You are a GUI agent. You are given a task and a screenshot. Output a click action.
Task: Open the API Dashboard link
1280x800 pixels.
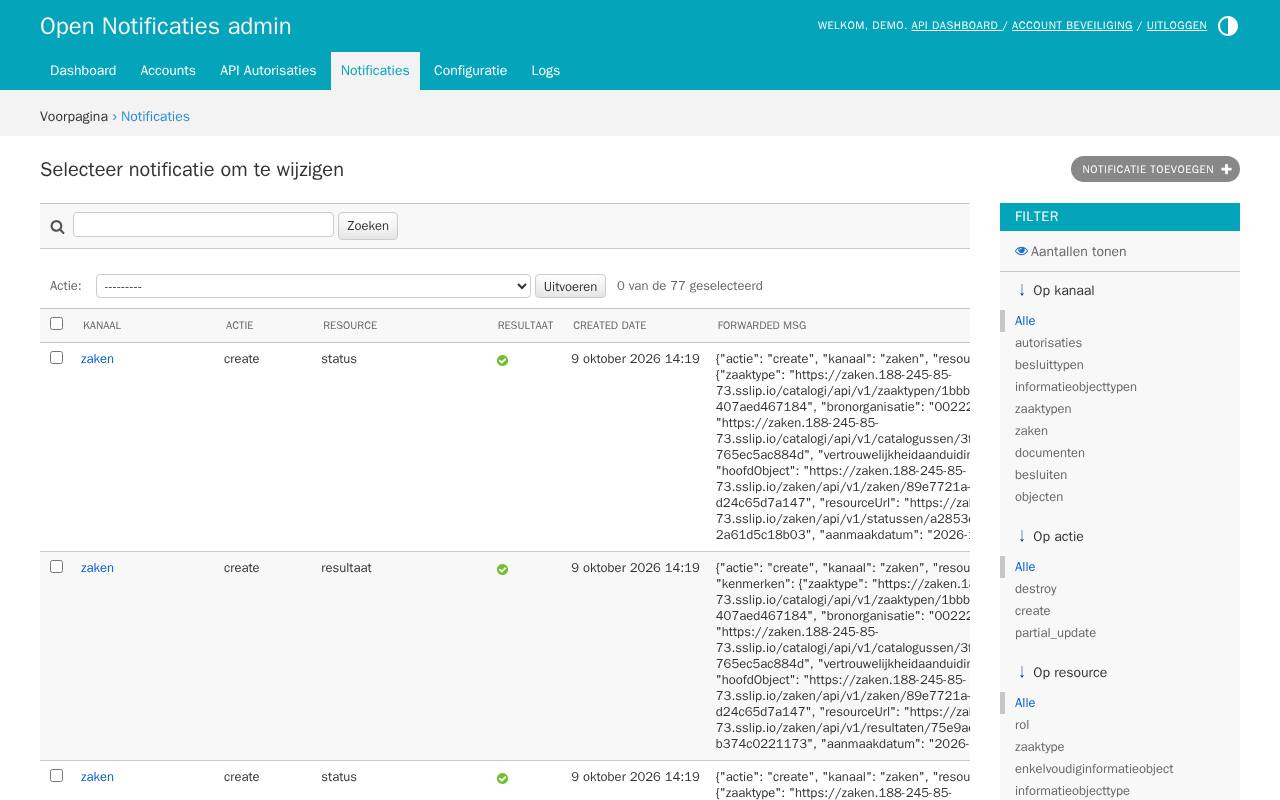[955, 25]
